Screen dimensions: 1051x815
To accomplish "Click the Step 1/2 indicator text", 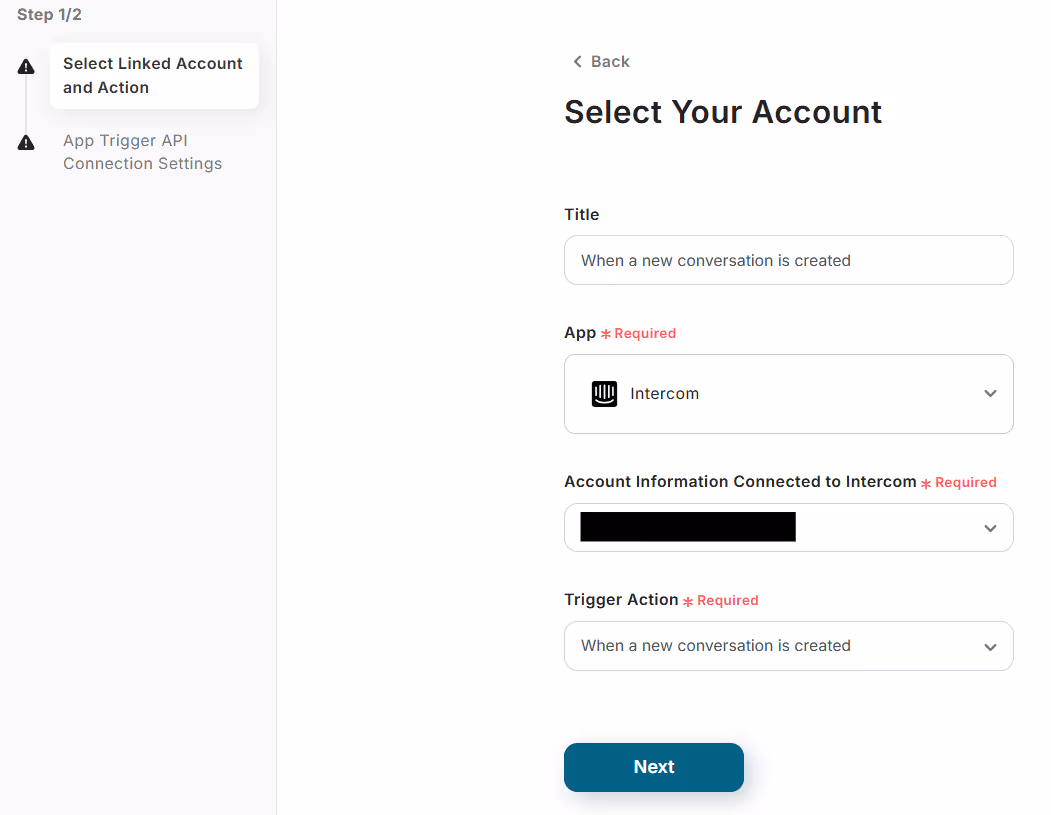I will pyautogui.click(x=49, y=15).
